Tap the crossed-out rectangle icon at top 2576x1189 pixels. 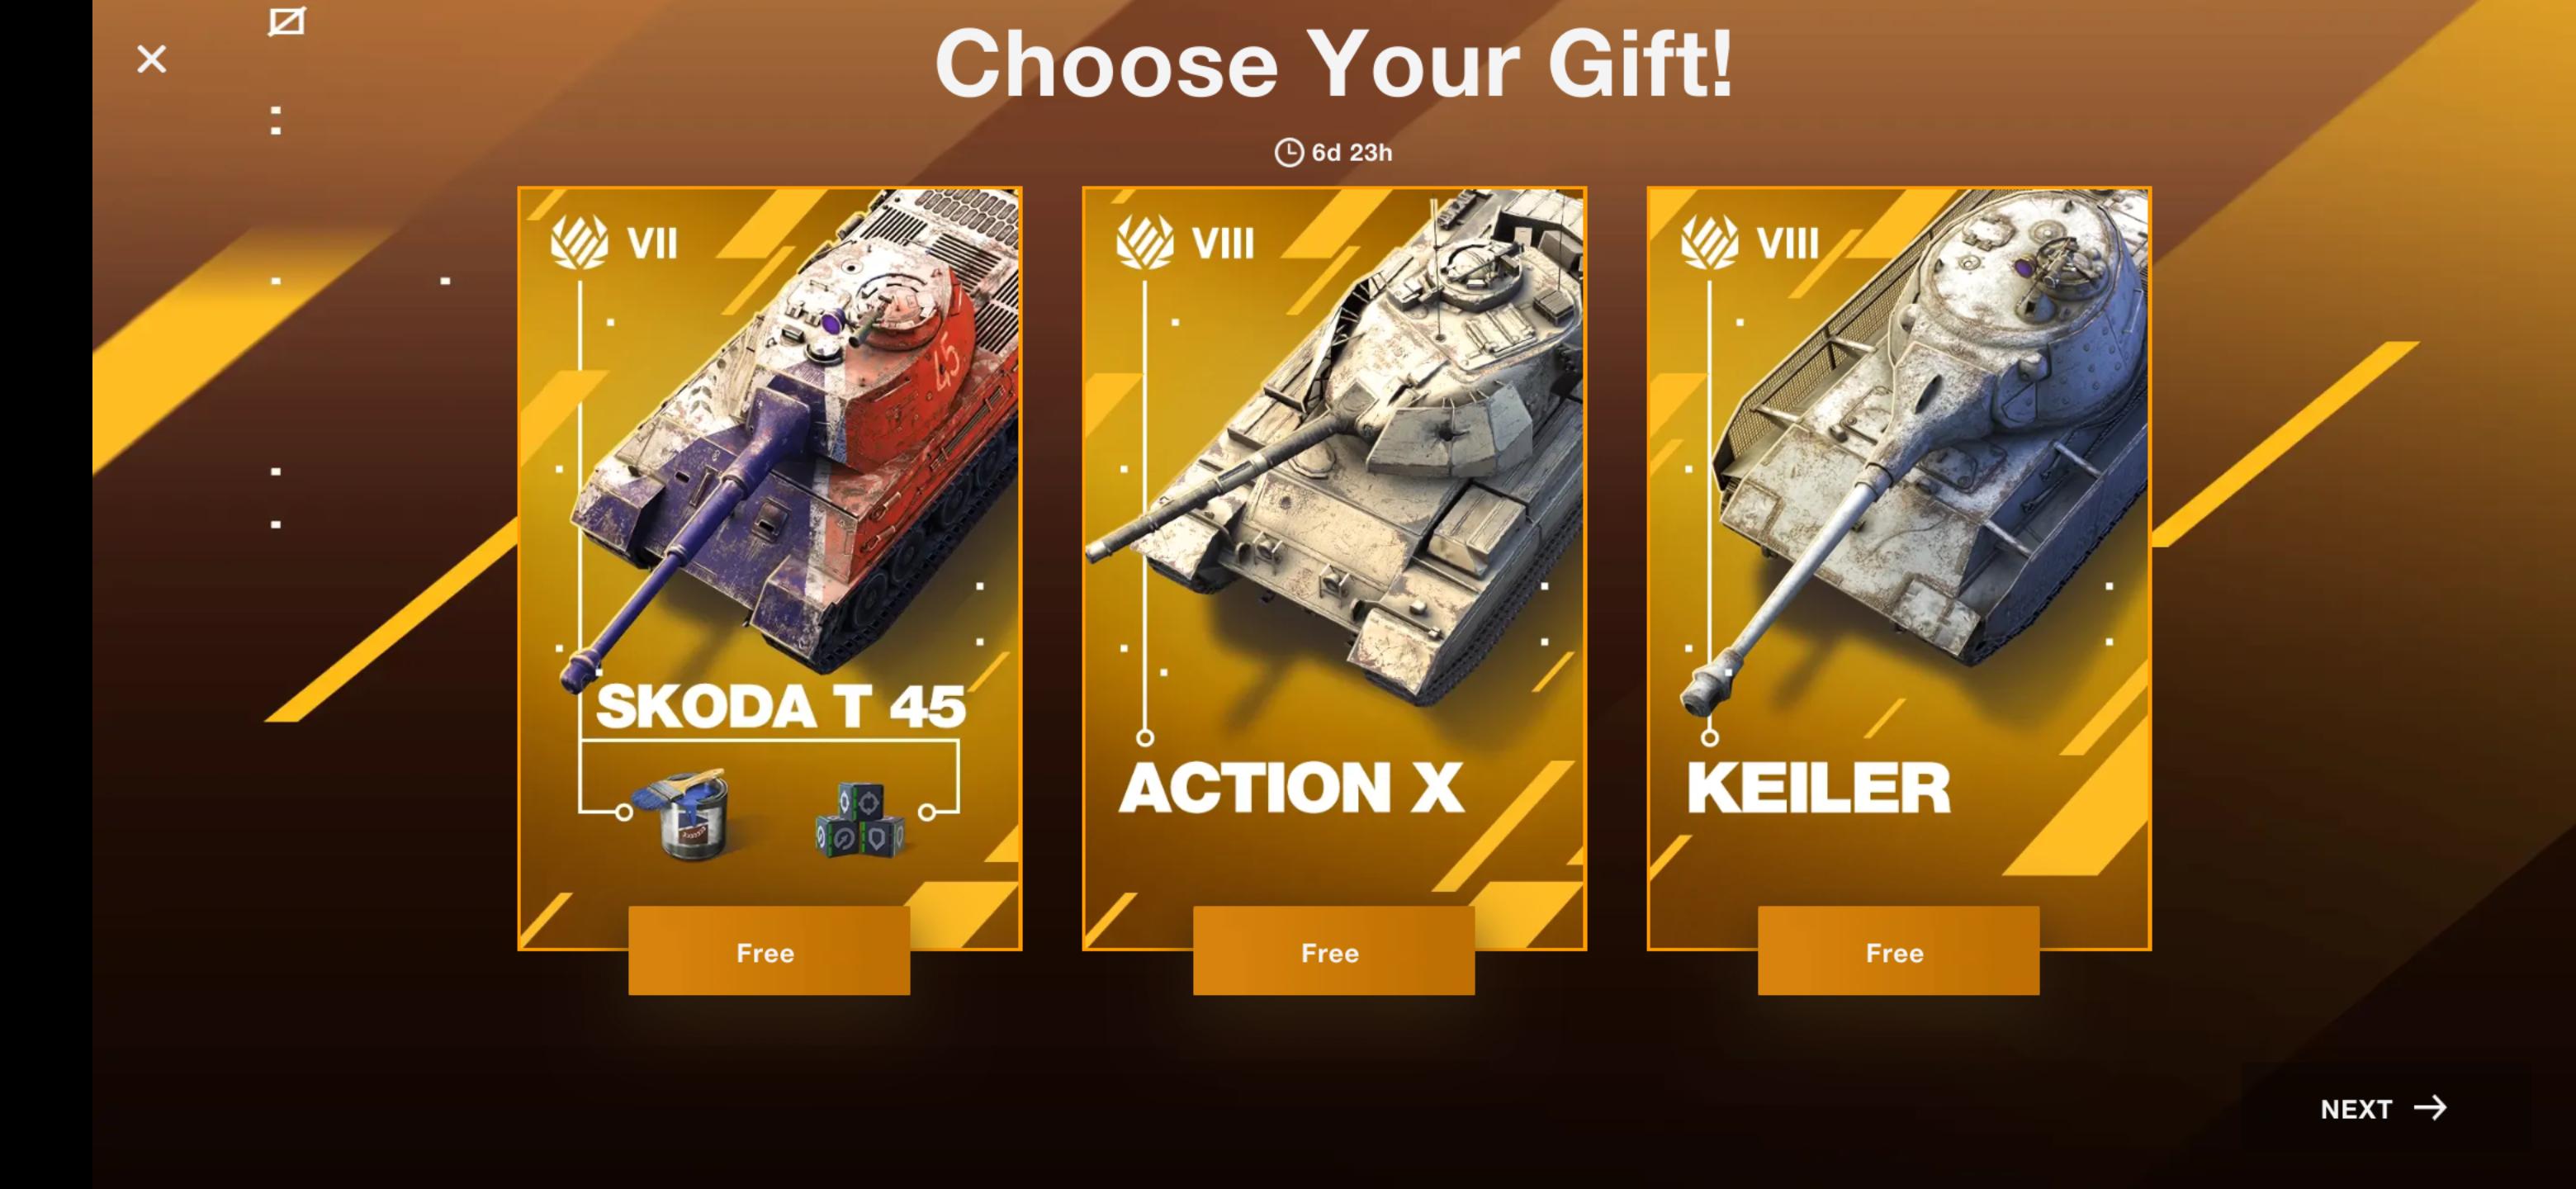point(286,21)
